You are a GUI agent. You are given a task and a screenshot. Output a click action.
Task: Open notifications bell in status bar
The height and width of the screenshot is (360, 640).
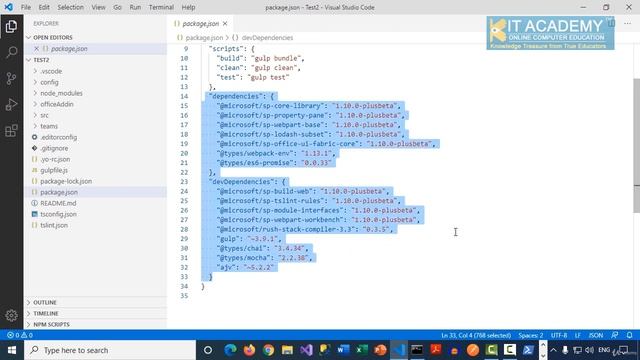[x=629, y=335]
